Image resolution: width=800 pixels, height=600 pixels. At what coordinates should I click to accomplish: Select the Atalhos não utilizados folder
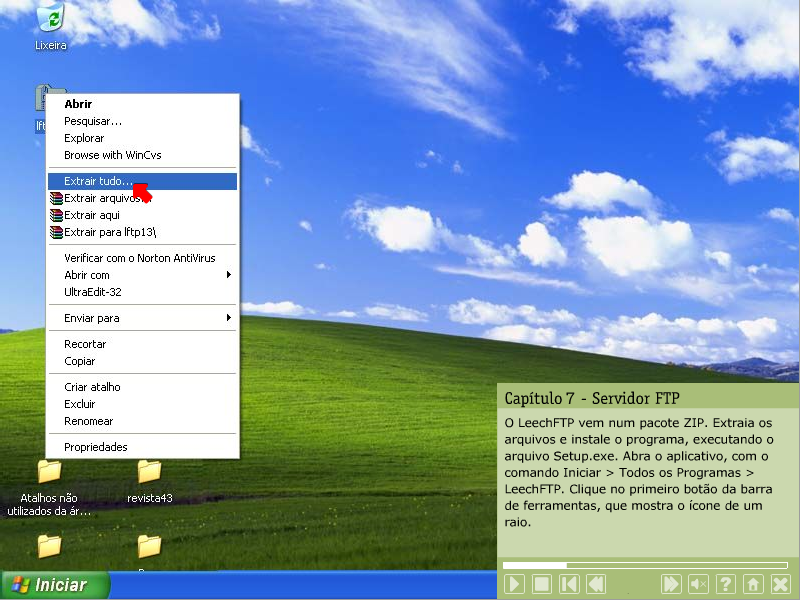(x=49, y=472)
